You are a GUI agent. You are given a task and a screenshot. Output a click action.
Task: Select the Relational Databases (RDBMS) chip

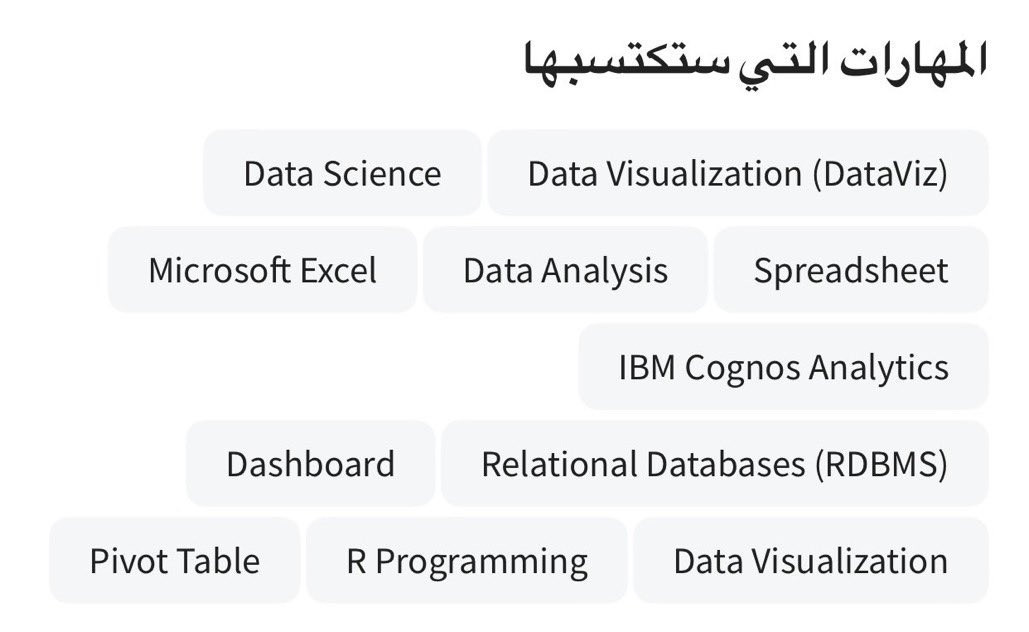(x=715, y=463)
